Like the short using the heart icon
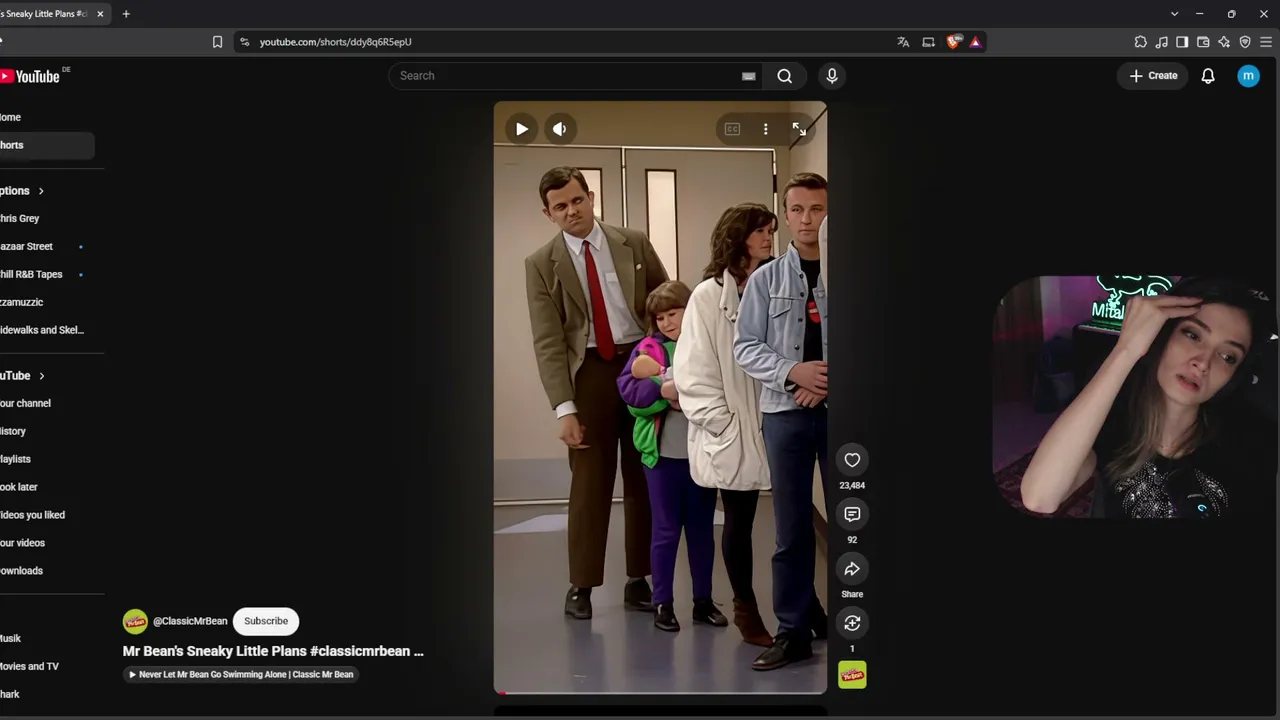Screen dimensions: 1280x720 click(x=852, y=460)
